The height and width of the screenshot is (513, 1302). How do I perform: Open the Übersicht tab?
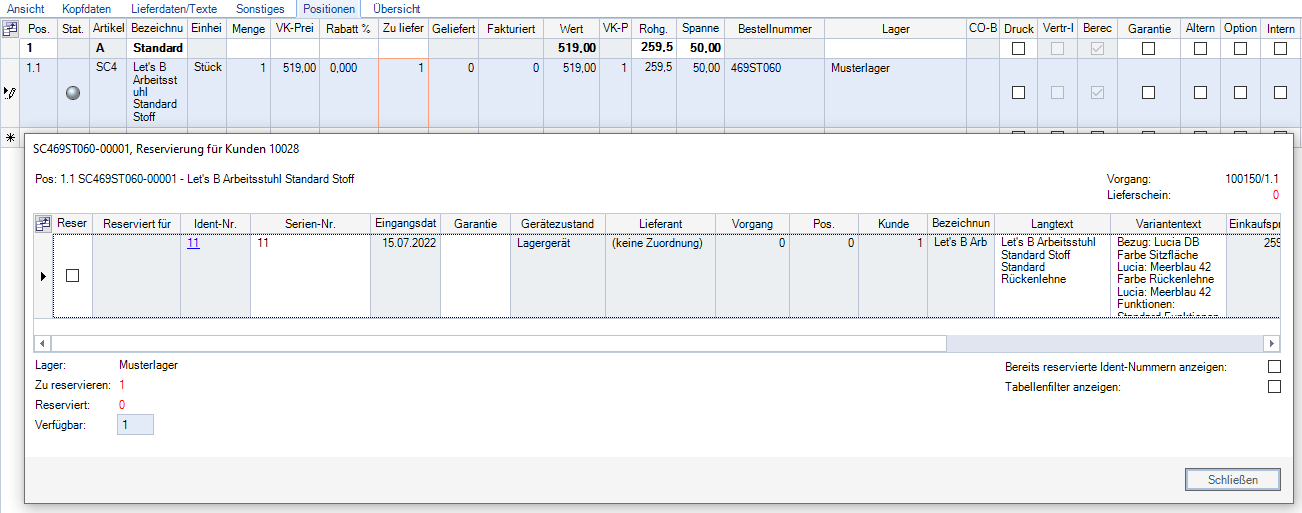396,8
